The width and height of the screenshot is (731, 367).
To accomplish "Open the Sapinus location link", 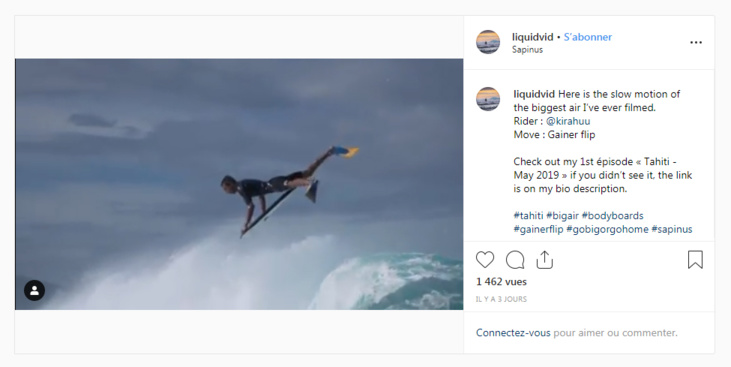I will (527, 49).
